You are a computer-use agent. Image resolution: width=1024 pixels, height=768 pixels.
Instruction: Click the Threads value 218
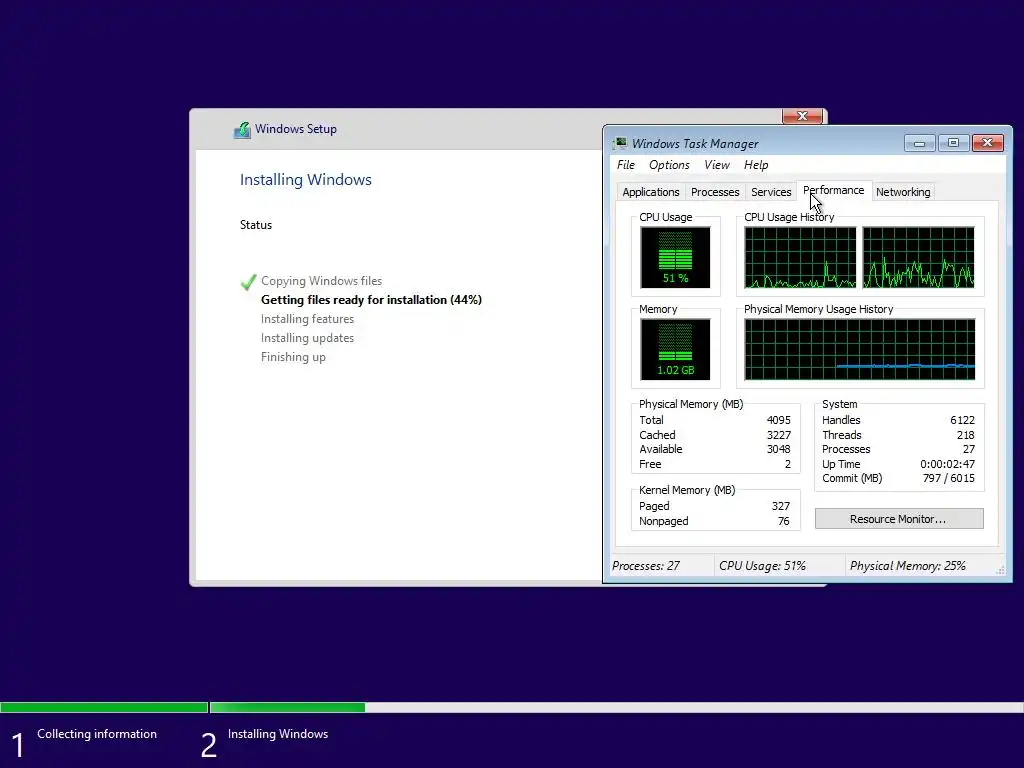[x=965, y=435]
